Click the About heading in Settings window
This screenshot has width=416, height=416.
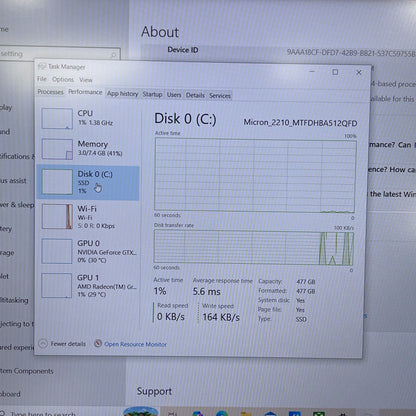click(x=160, y=32)
